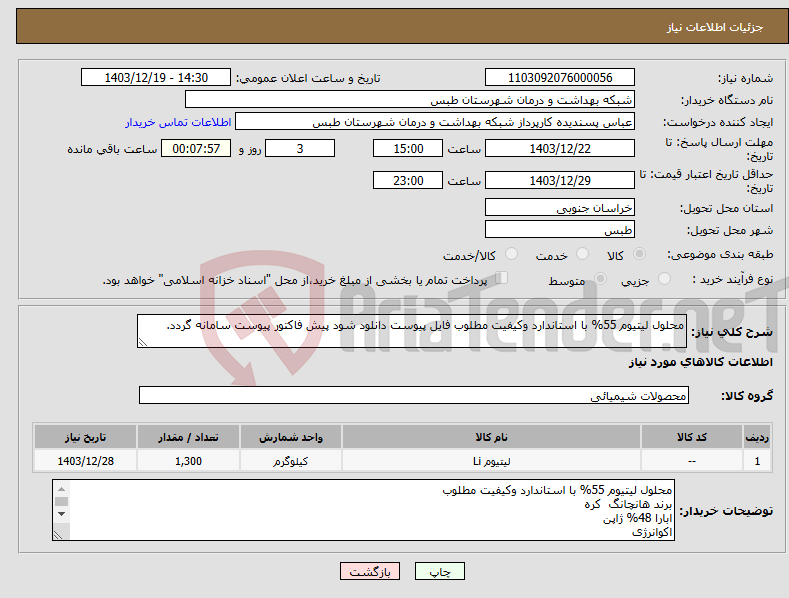The width and height of the screenshot is (789, 598).
Task: Click the announcement date field 1403/12/19 - 14:30
Action: [x=156, y=78]
